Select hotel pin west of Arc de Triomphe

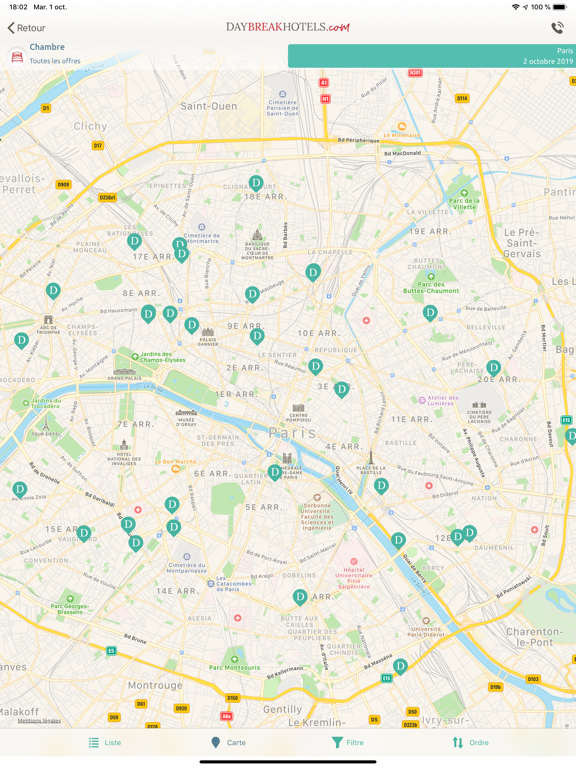click(21, 341)
